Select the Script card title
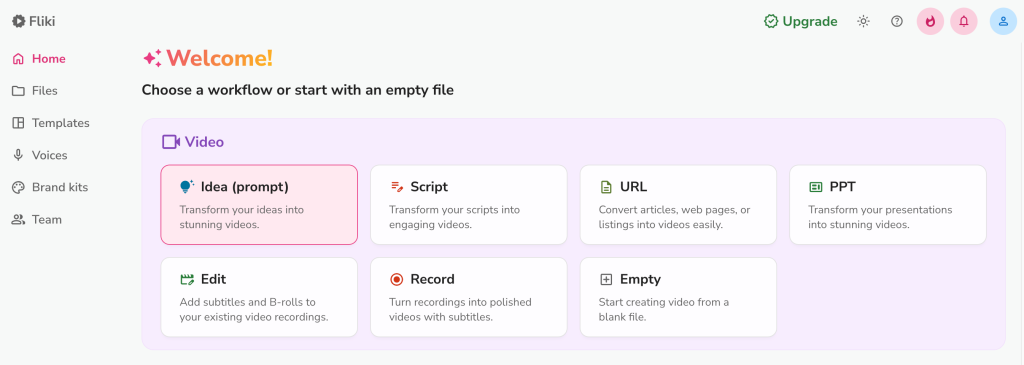The image size is (1024, 365). [429, 187]
